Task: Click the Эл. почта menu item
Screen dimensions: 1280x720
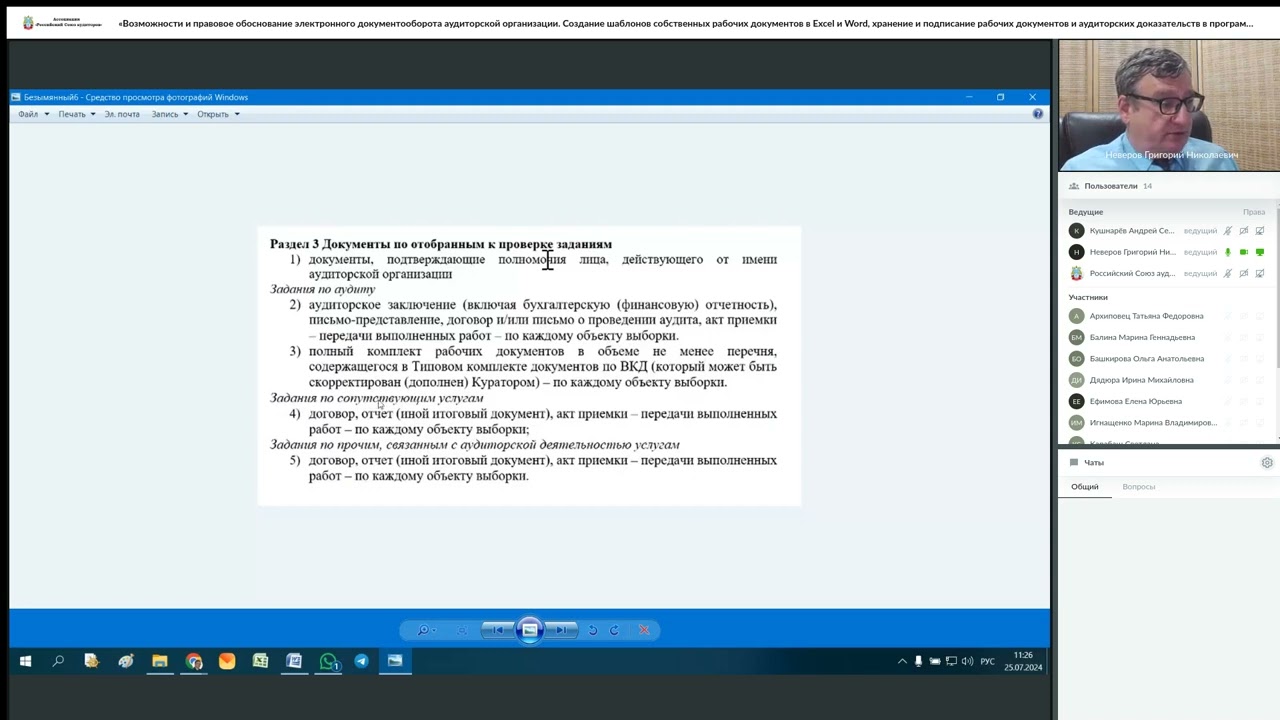Action: tap(122, 114)
